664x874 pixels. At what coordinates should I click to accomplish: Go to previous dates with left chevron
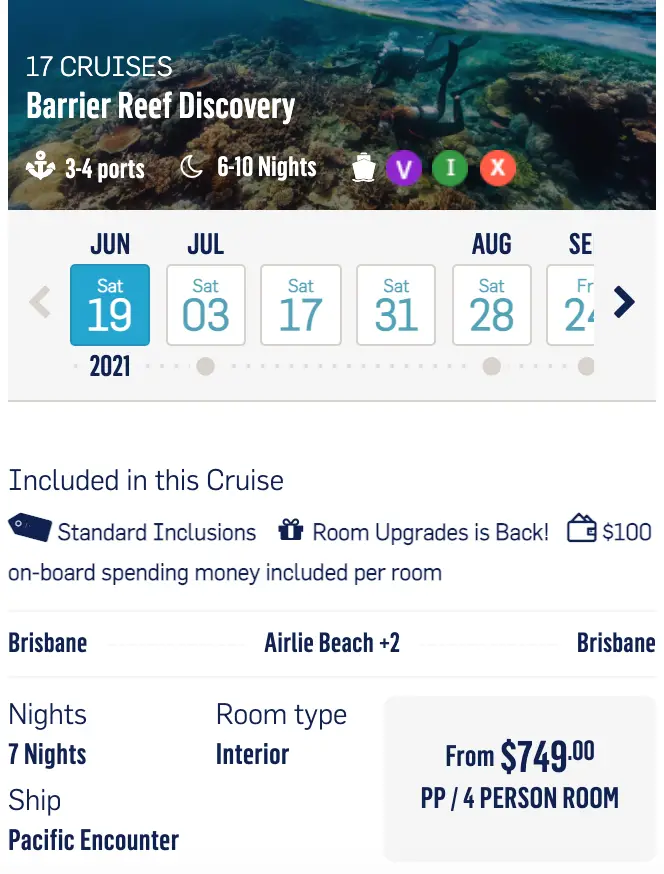pos(40,302)
